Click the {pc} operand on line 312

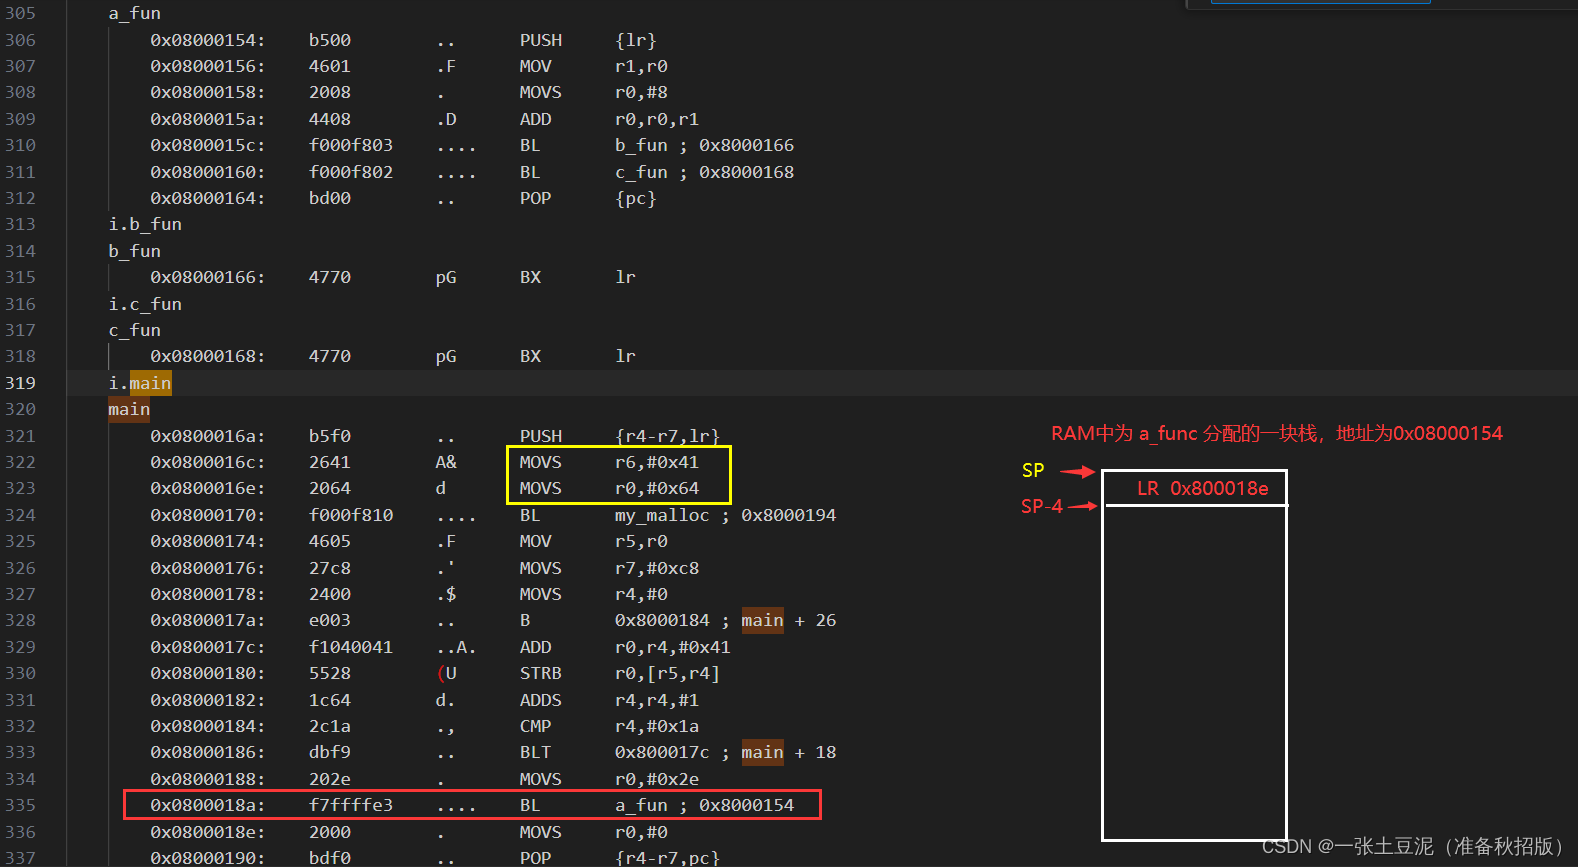636,198
